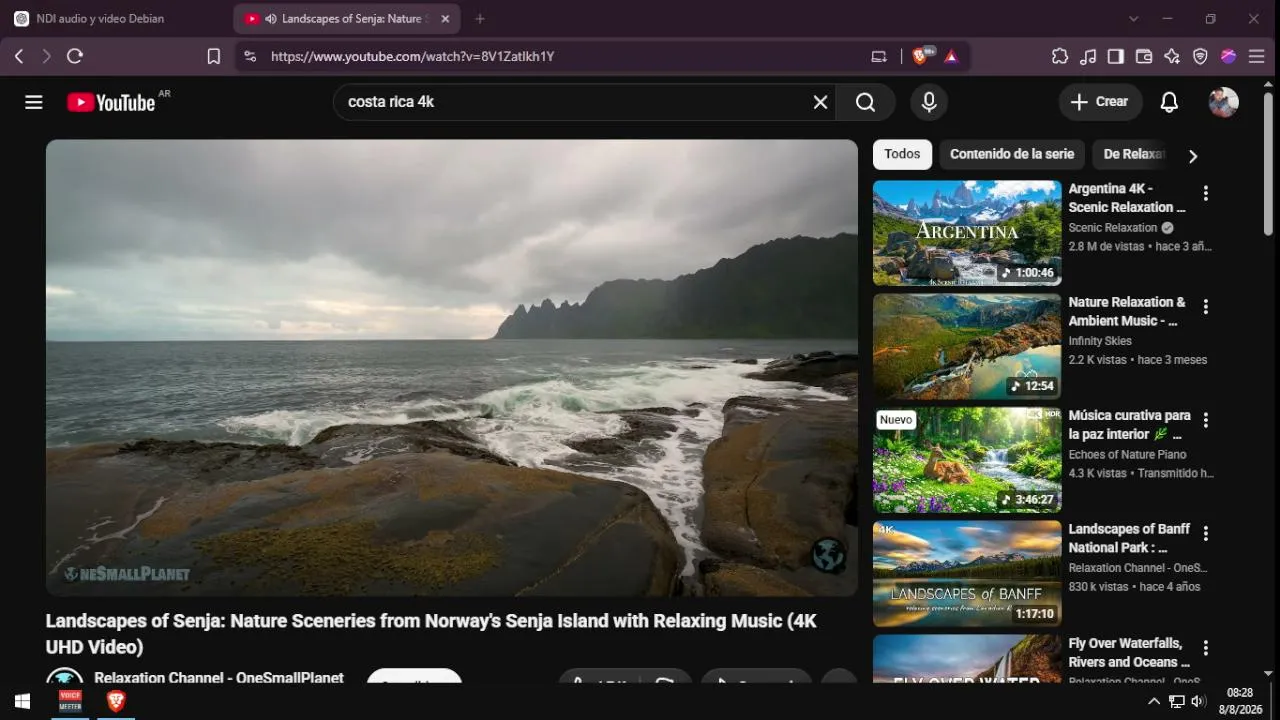Viewport: 1280px width, 720px height.
Task: Select the Todos filter chip
Action: pos(902,154)
